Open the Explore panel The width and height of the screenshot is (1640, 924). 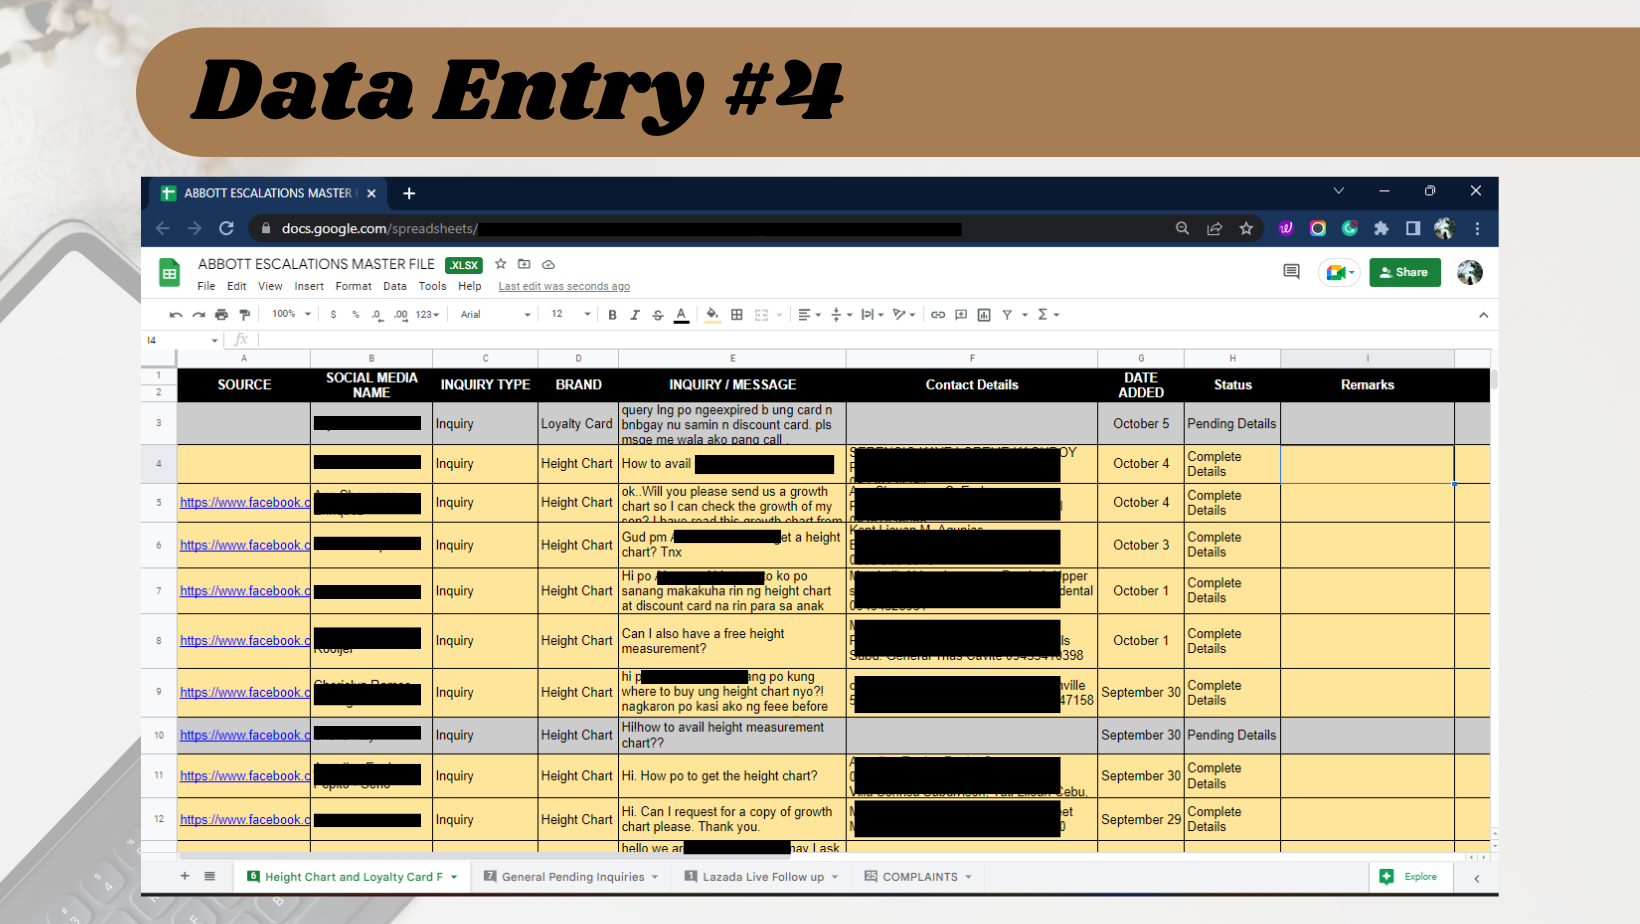click(x=1408, y=877)
